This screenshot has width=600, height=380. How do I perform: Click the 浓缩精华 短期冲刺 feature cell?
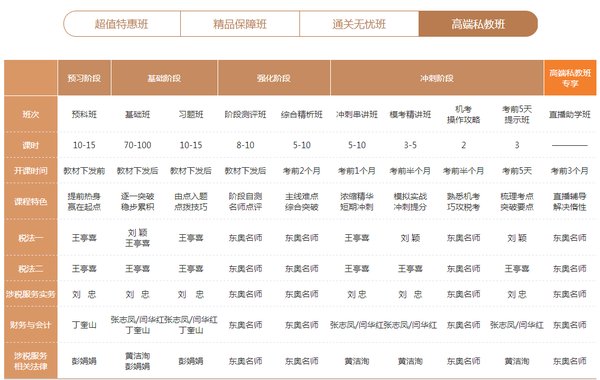357,202
